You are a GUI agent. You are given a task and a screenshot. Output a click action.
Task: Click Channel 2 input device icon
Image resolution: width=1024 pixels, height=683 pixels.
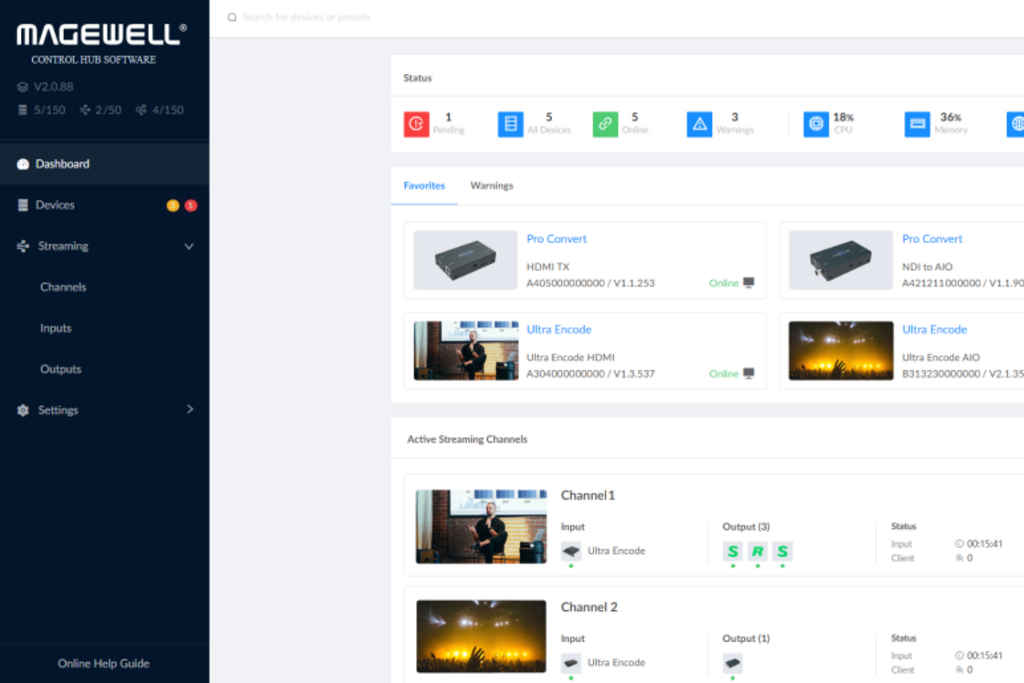[x=571, y=663]
